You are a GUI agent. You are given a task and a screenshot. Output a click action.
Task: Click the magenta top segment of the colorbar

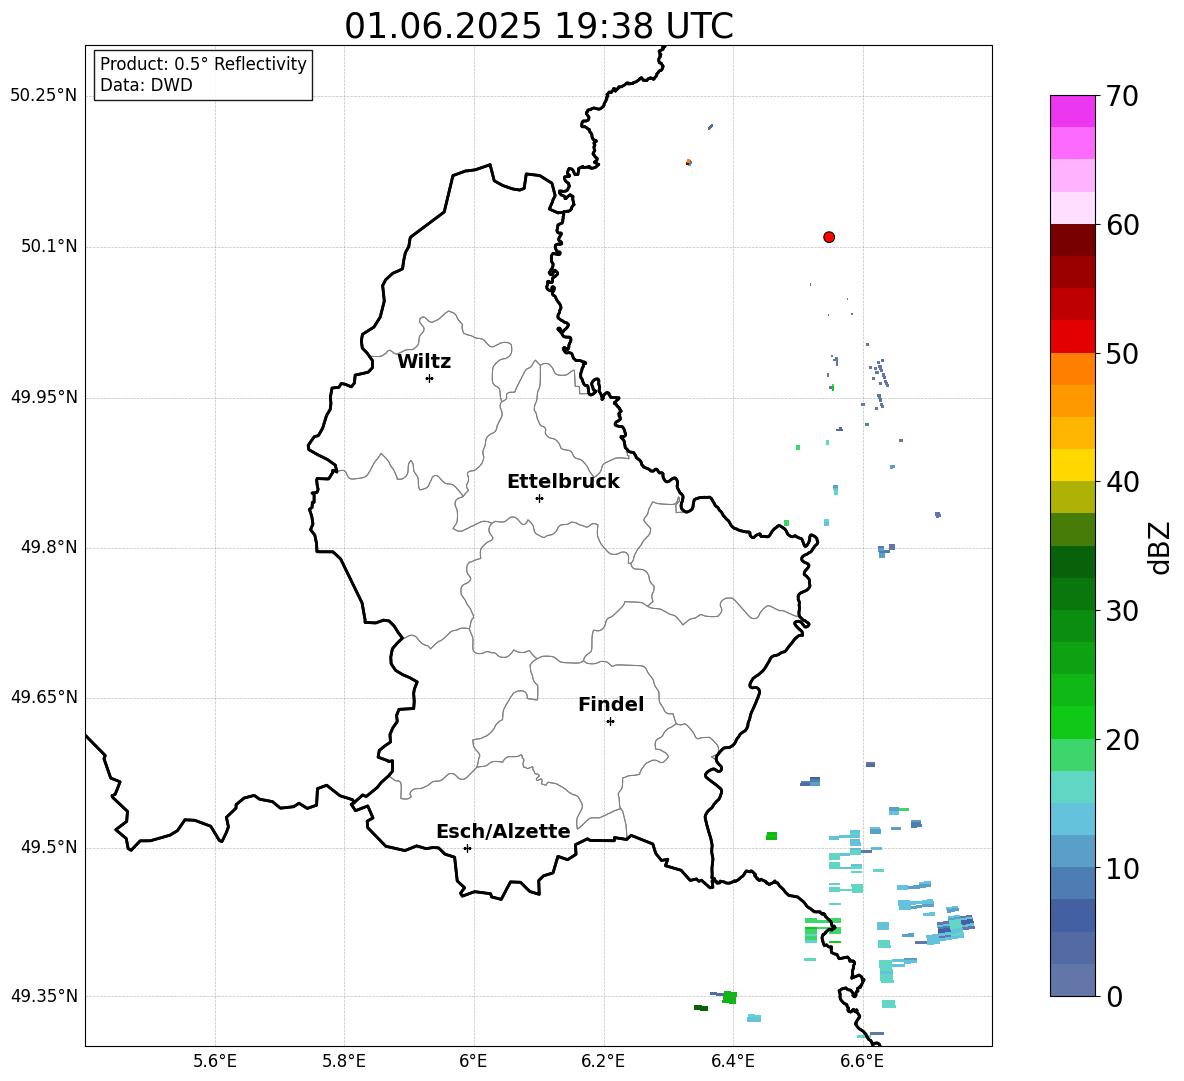click(1072, 111)
